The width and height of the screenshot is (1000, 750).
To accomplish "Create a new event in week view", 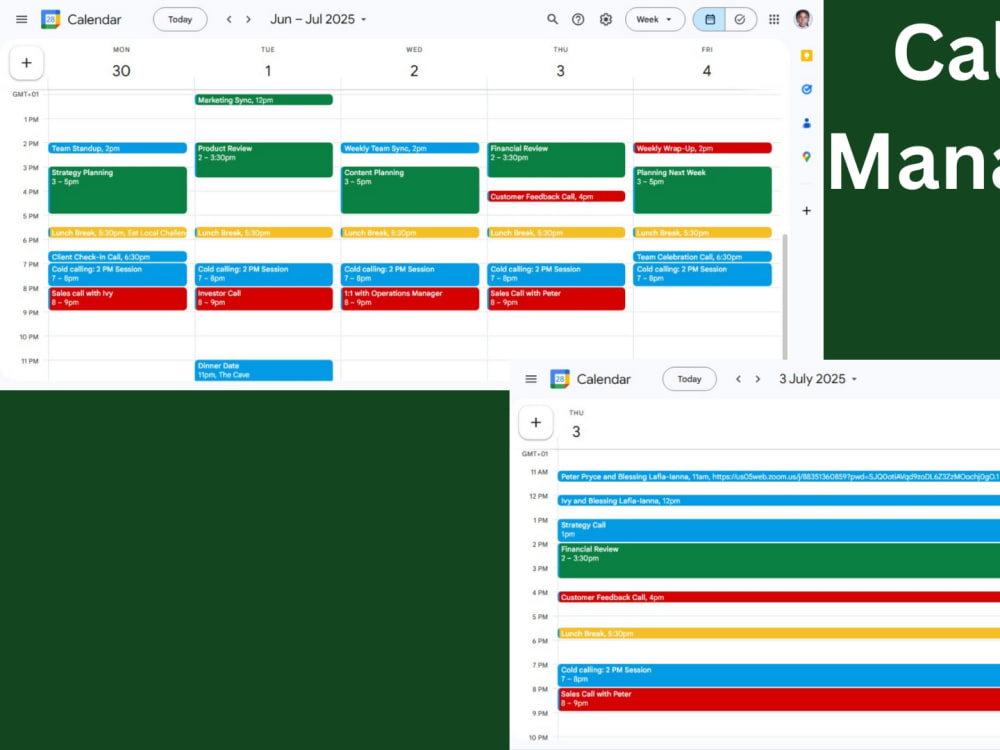I will click(x=26, y=63).
